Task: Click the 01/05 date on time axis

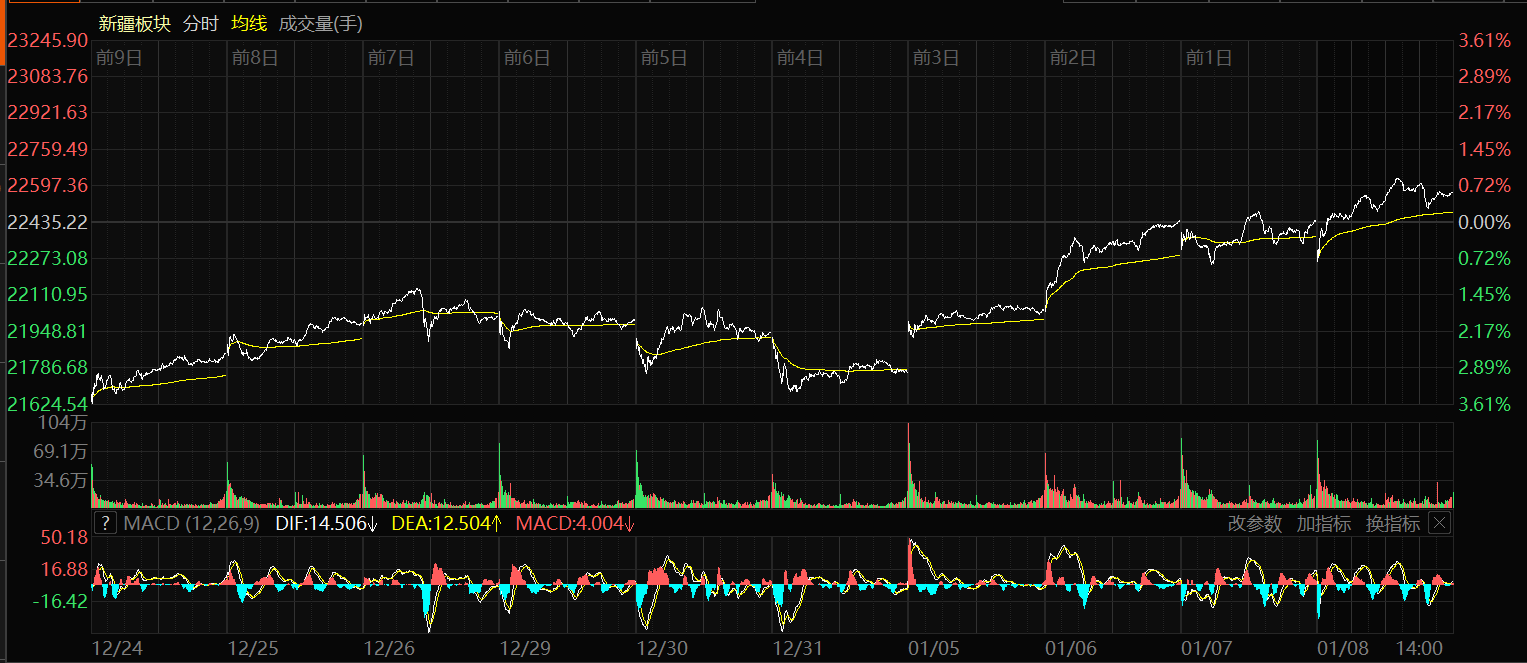Action: pos(933,647)
